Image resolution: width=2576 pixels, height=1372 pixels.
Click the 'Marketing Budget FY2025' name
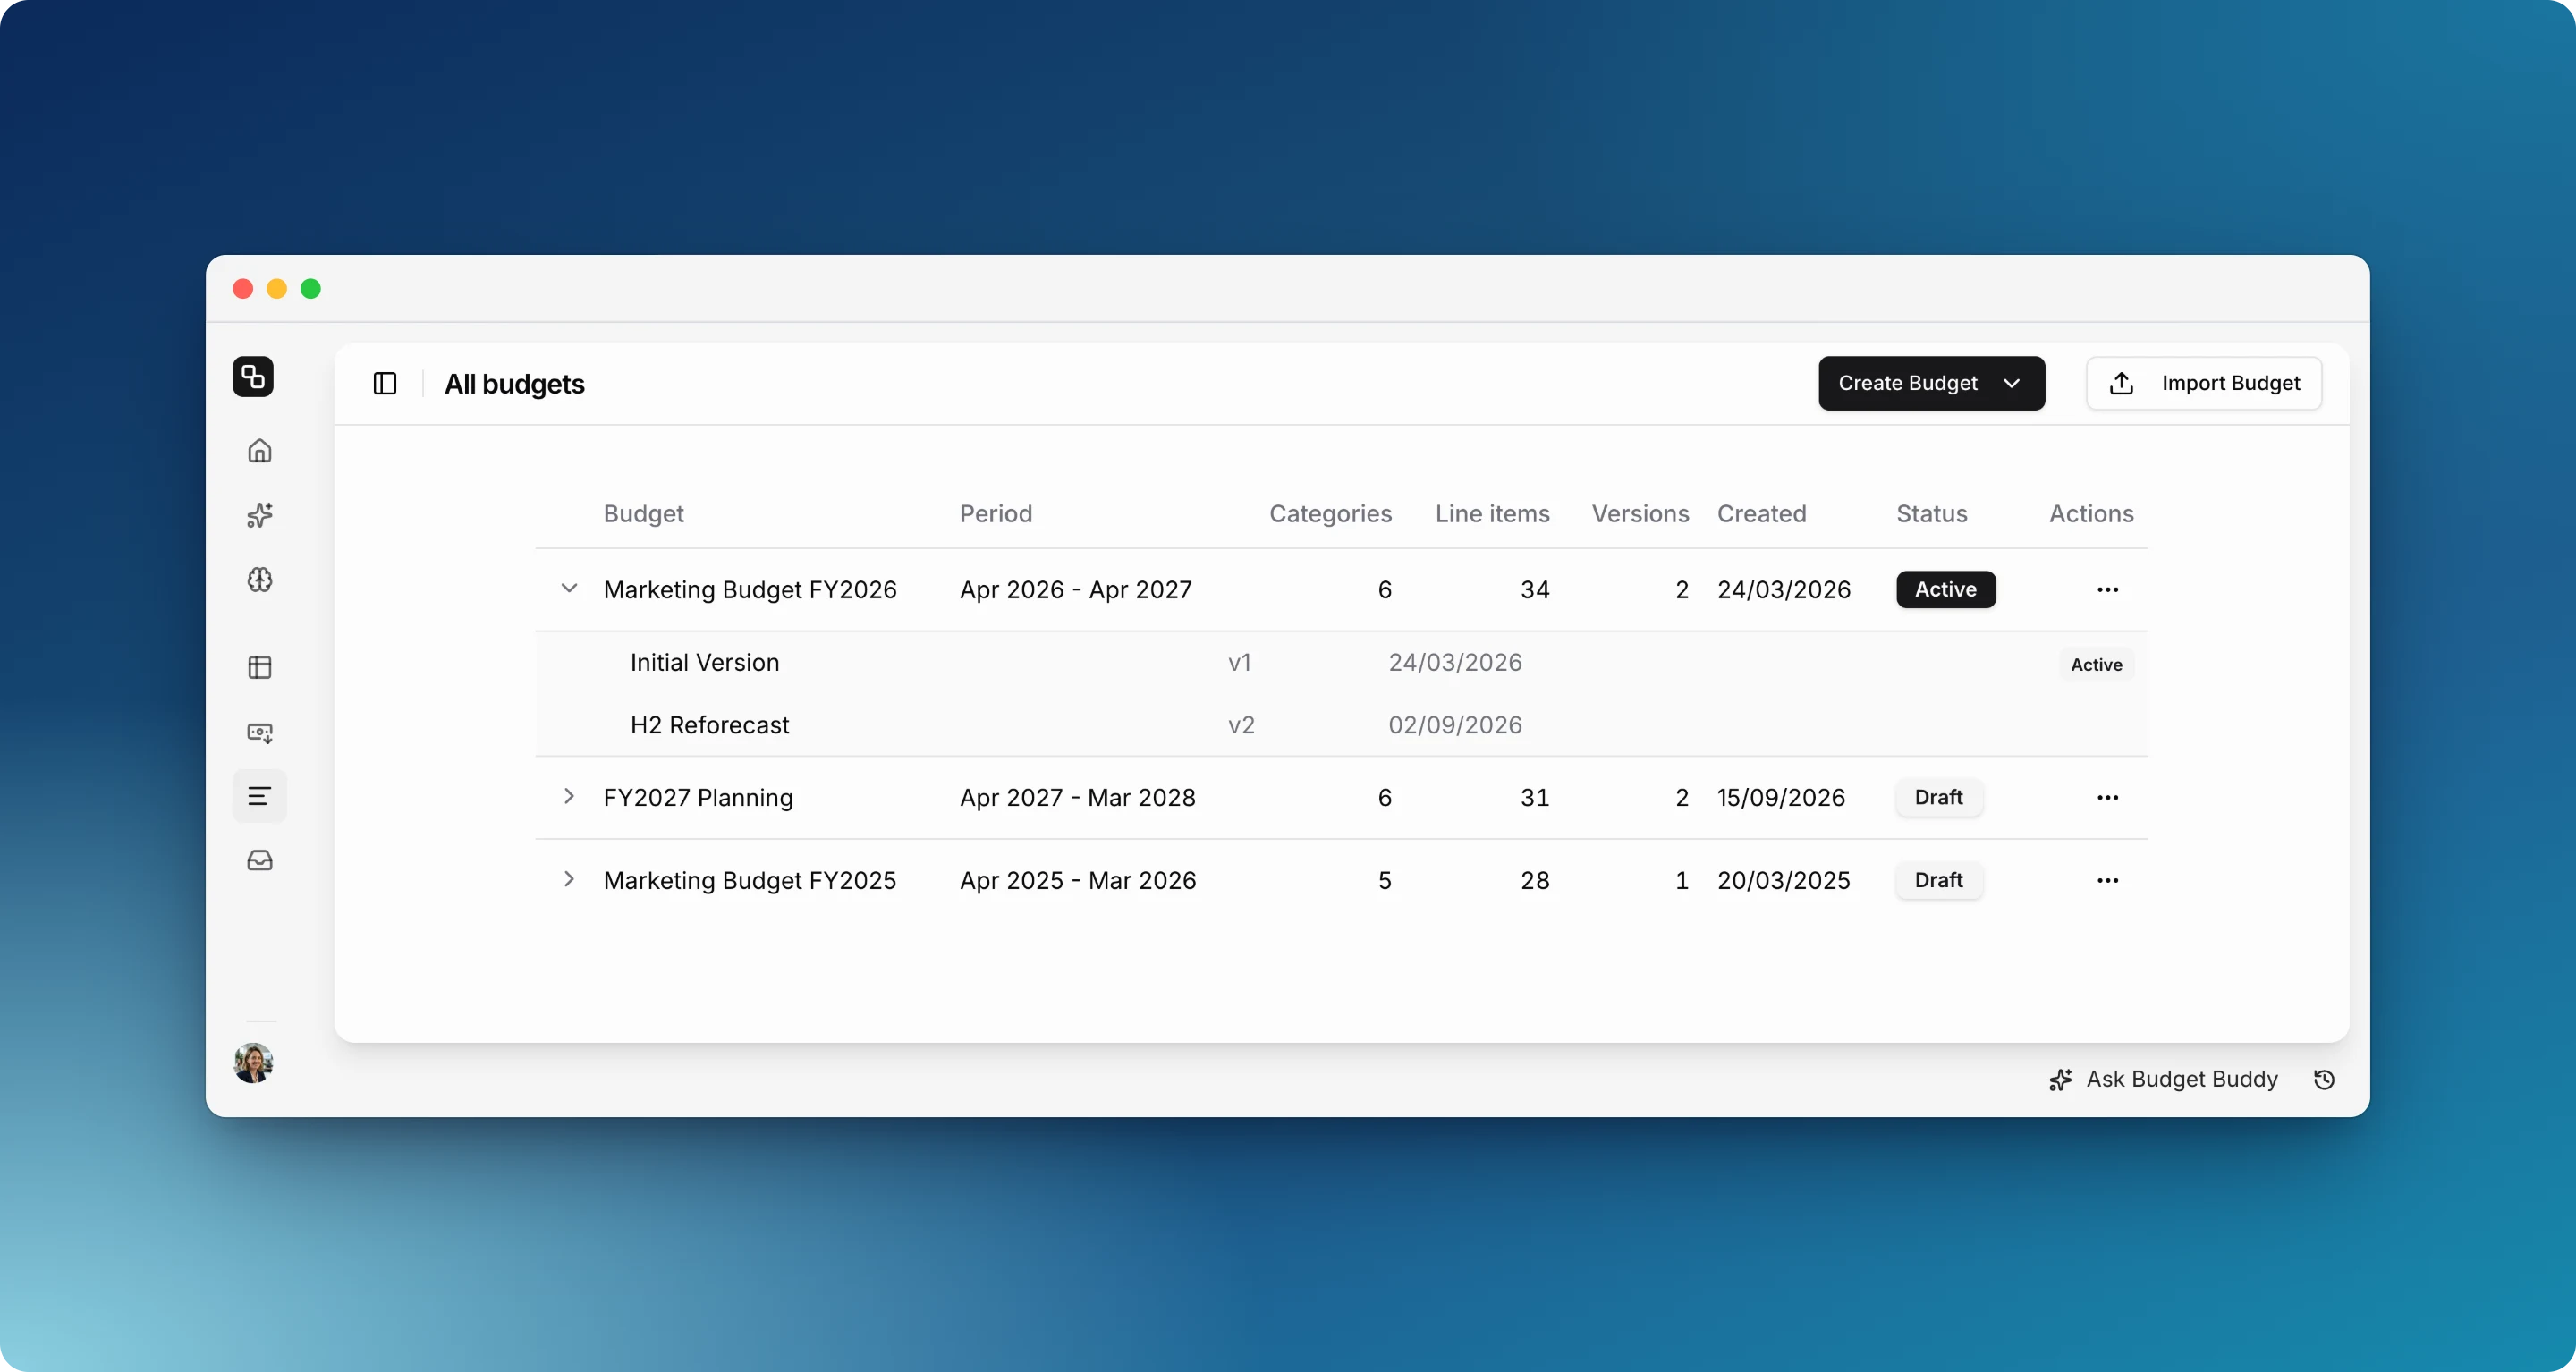click(749, 880)
